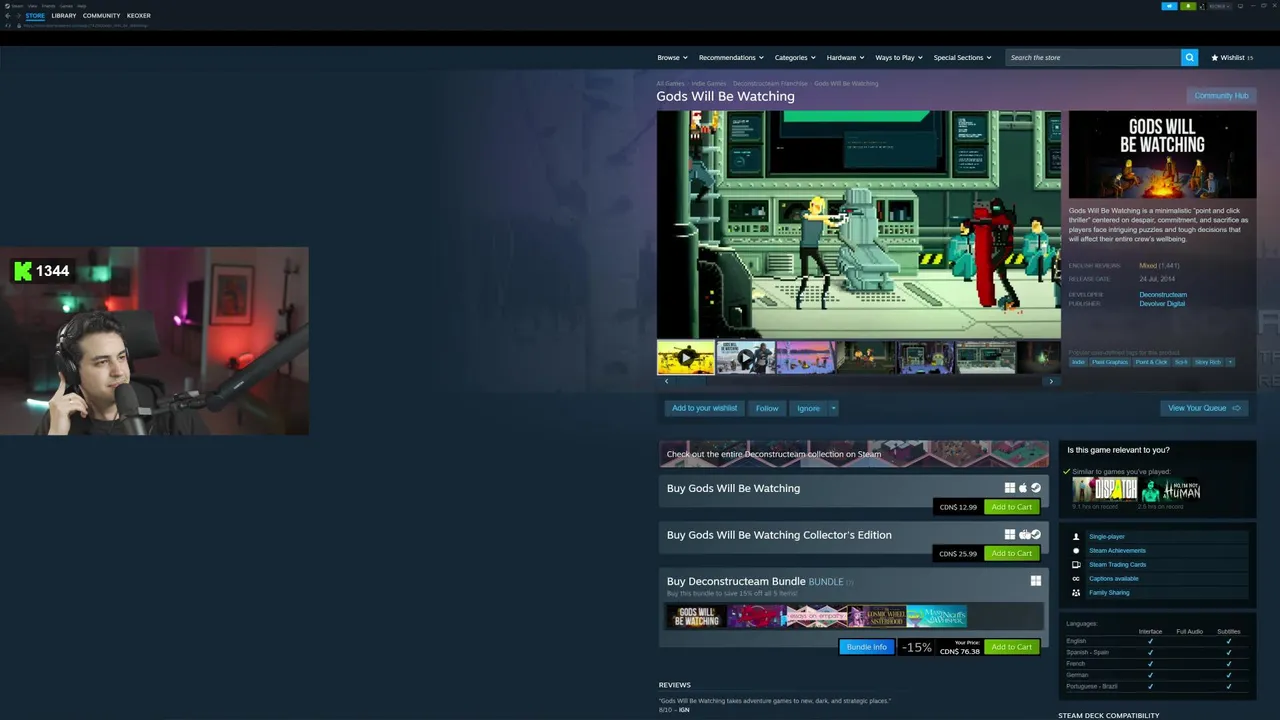Open the Deconstructeam collection banner
This screenshot has height=720, width=1280.
tap(854, 454)
